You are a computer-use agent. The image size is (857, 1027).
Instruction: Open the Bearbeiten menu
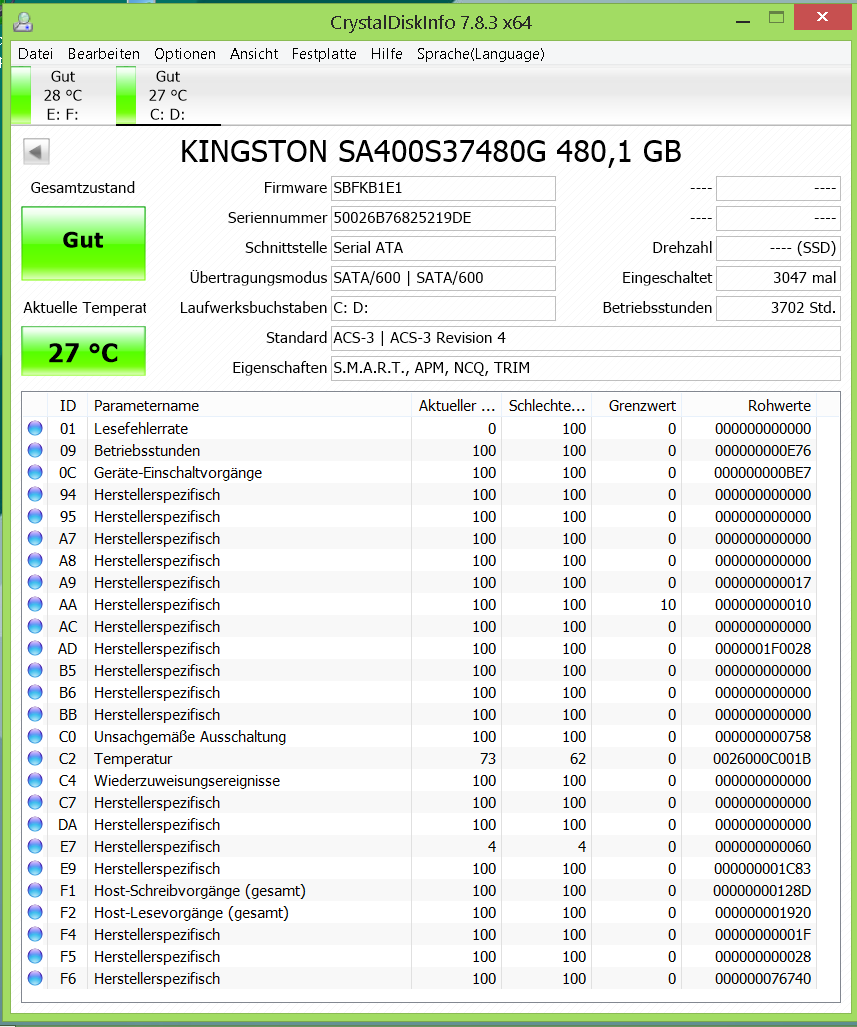coord(104,54)
